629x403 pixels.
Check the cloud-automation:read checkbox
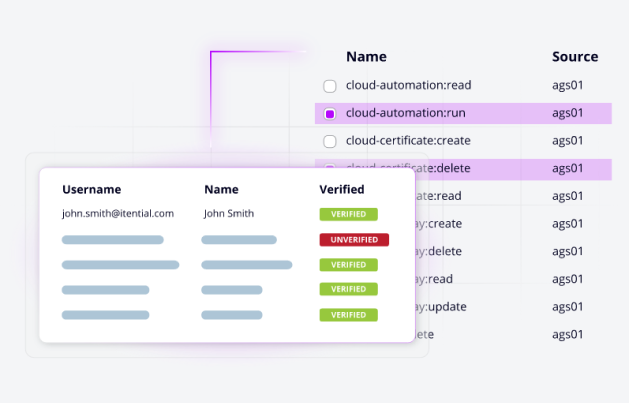pyautogui.click(x=330, y=86)
